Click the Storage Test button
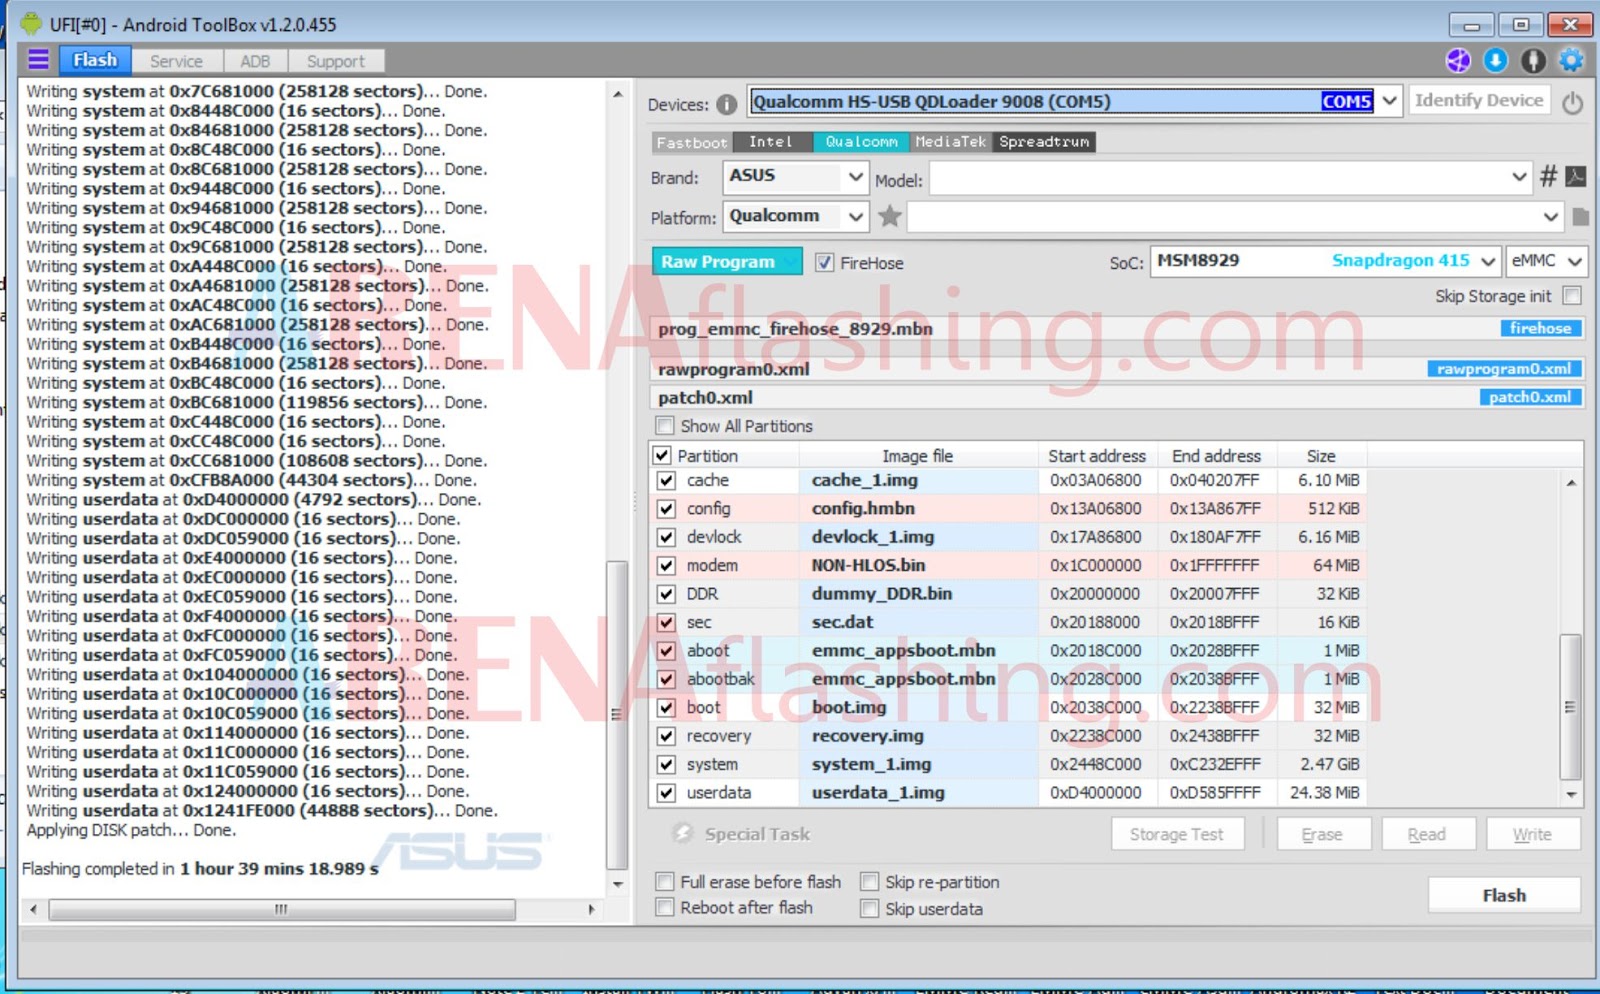Viewport: 1600px width, 994px height. tap(1177, 834)
